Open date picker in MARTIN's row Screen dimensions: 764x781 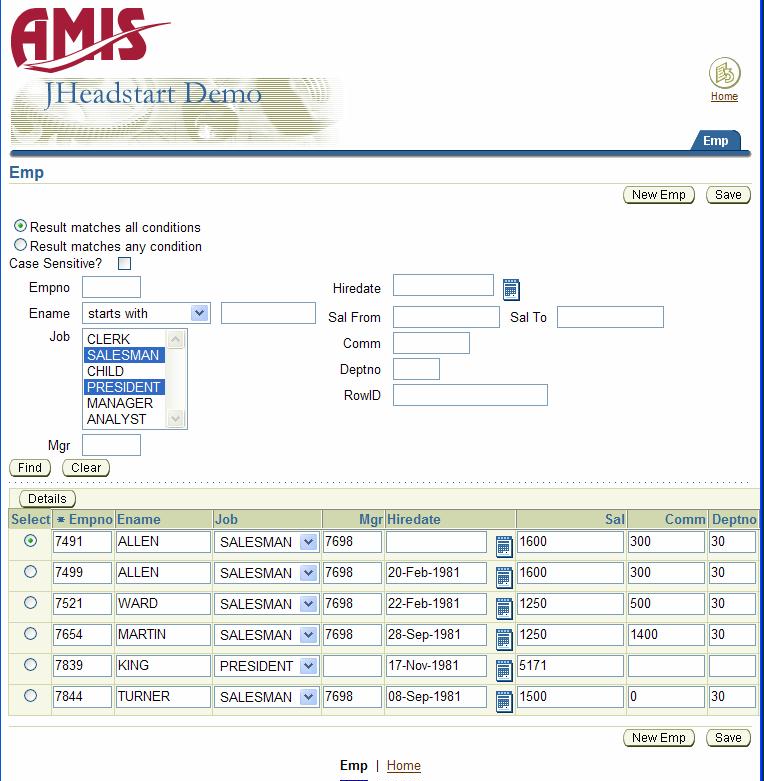pyautogui.click(x=504, y=638)
